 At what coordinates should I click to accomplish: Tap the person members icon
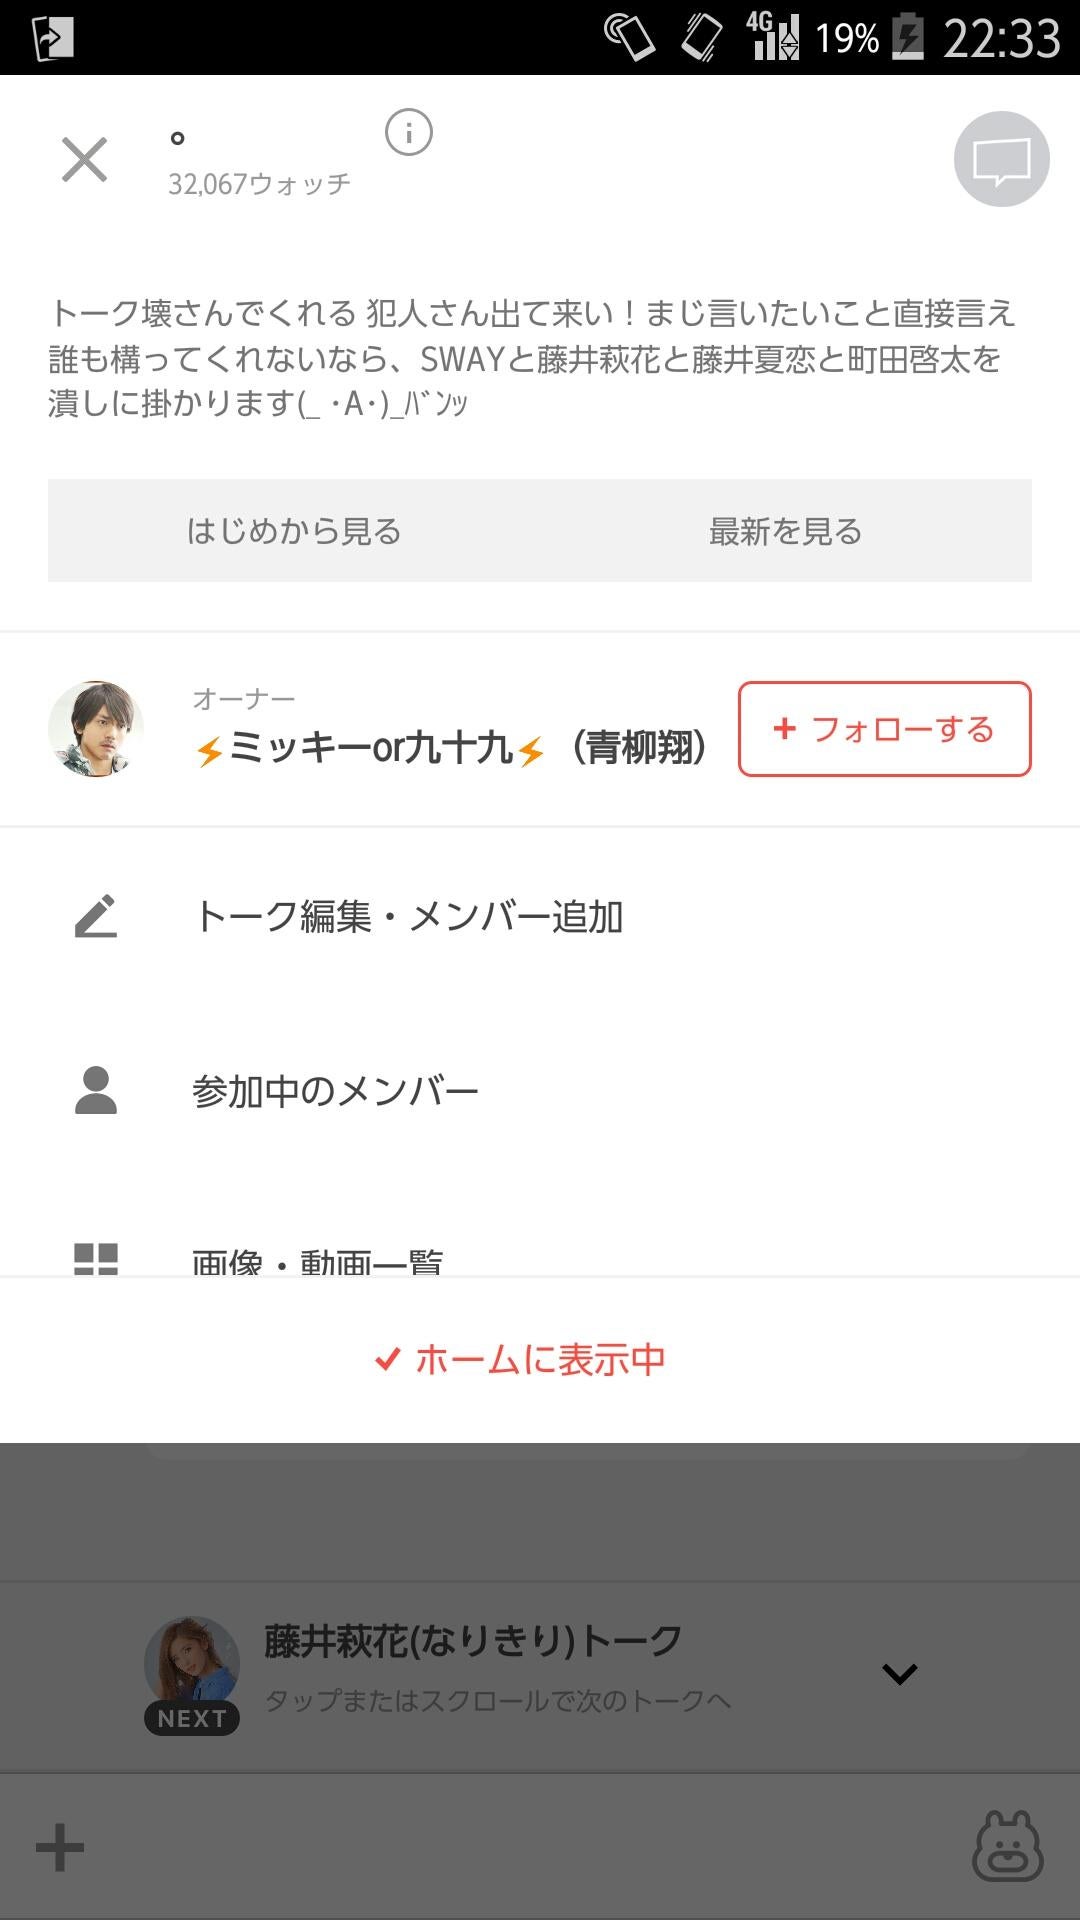tap(96, 1090)
